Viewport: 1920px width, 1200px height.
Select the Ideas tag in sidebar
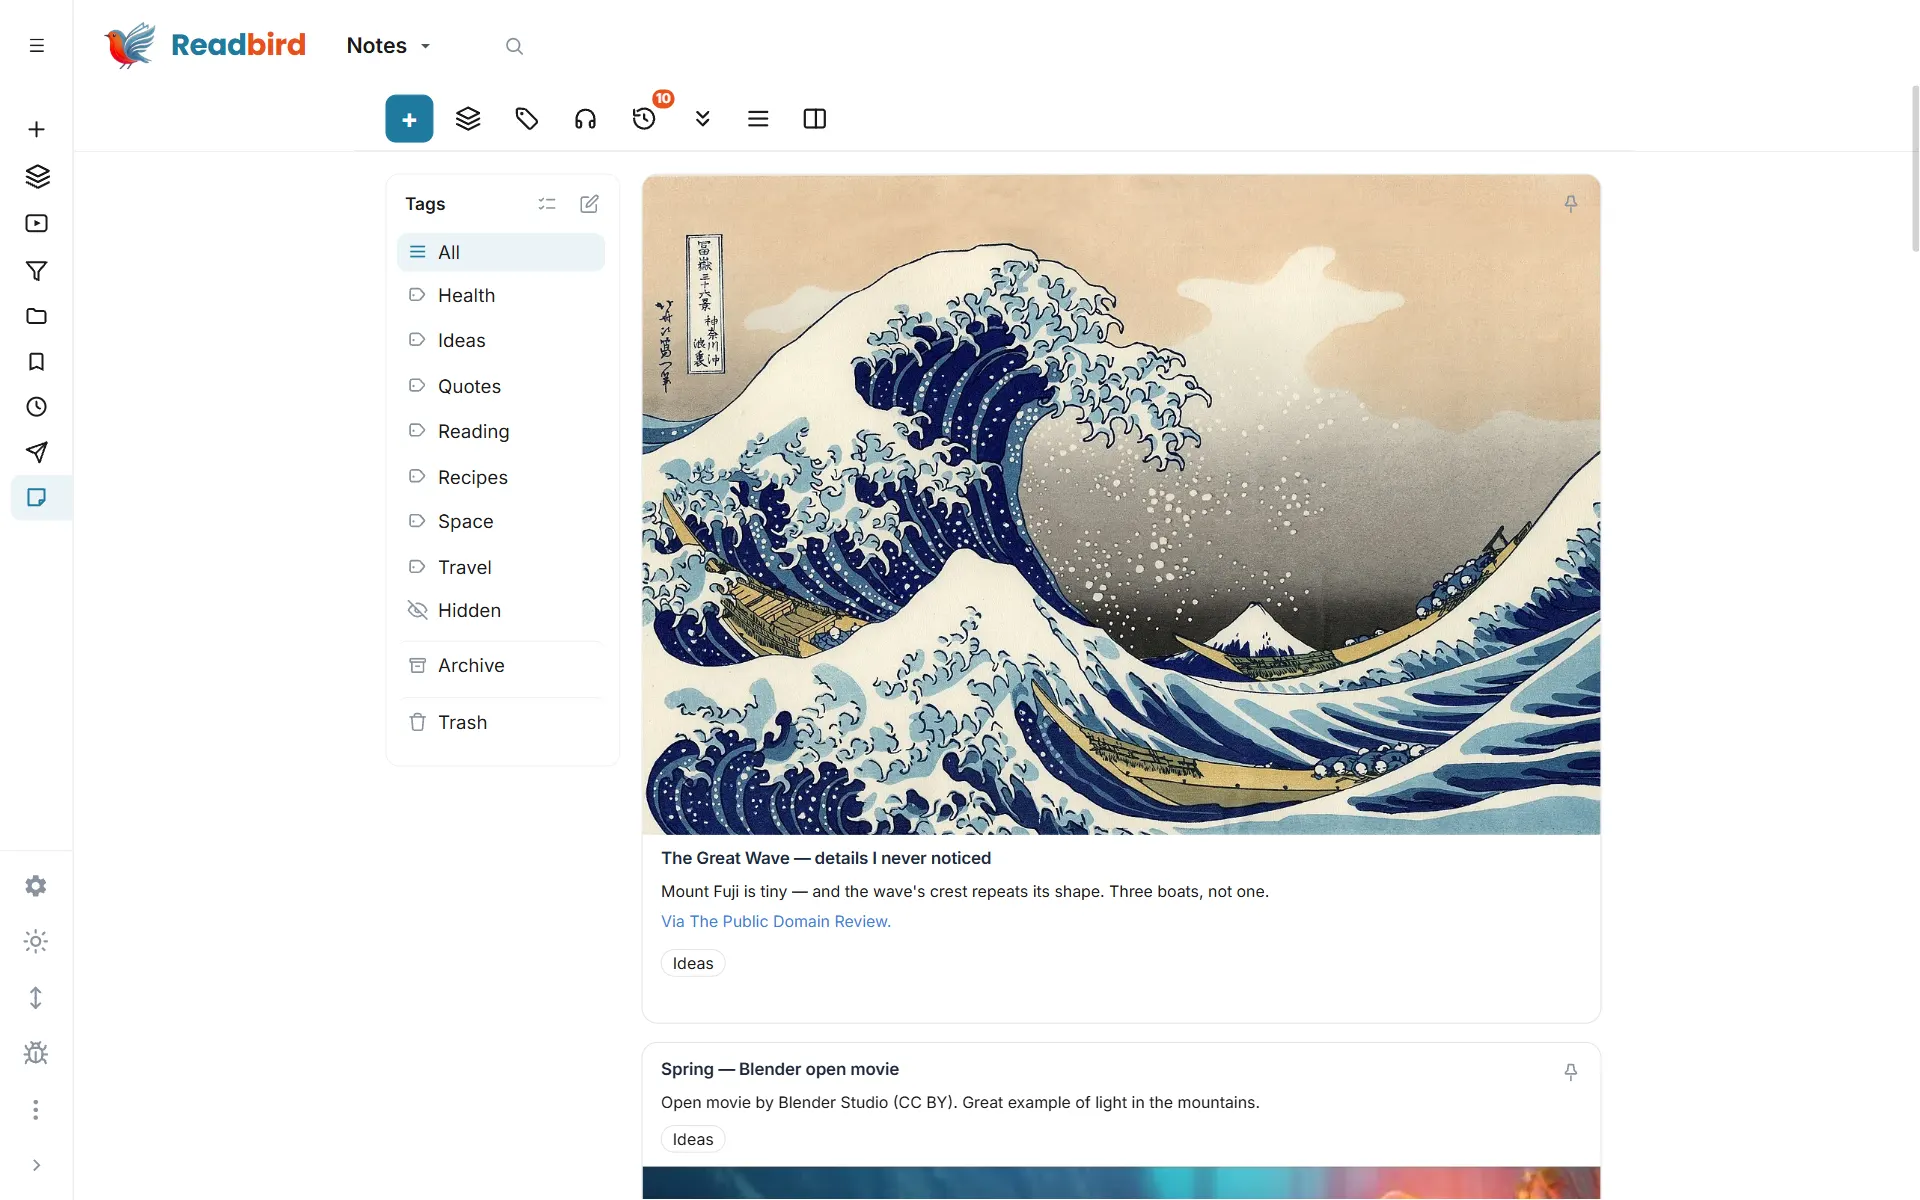coord(501,341)
